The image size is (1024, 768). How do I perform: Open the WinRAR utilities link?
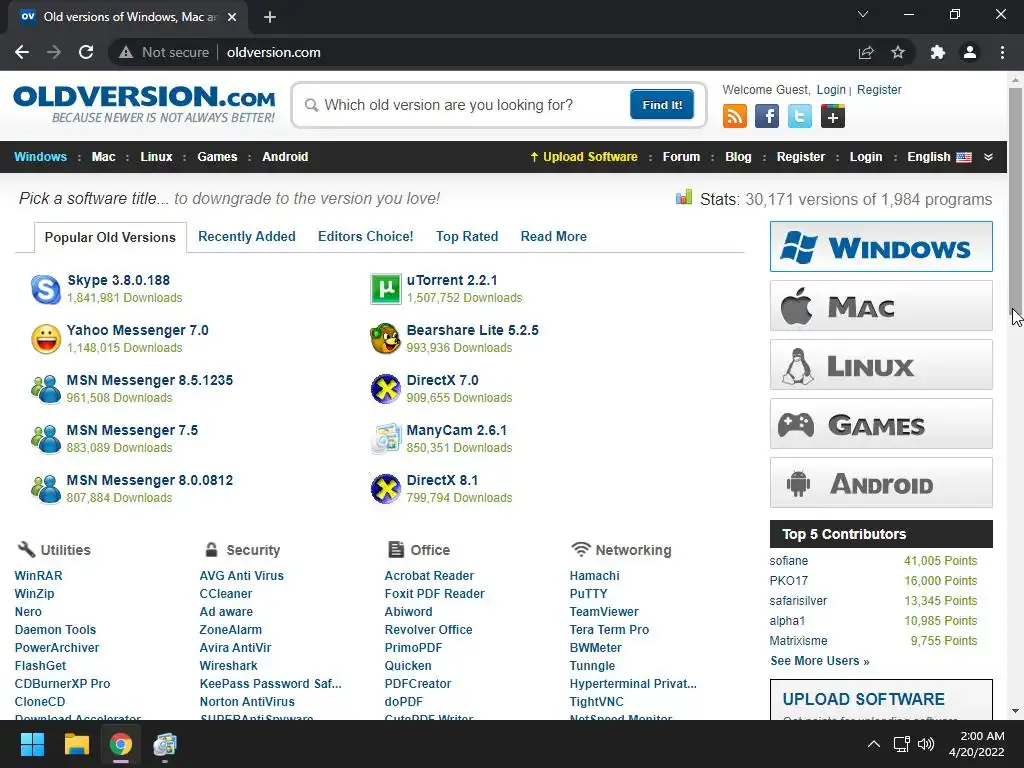tap(39, 576)
